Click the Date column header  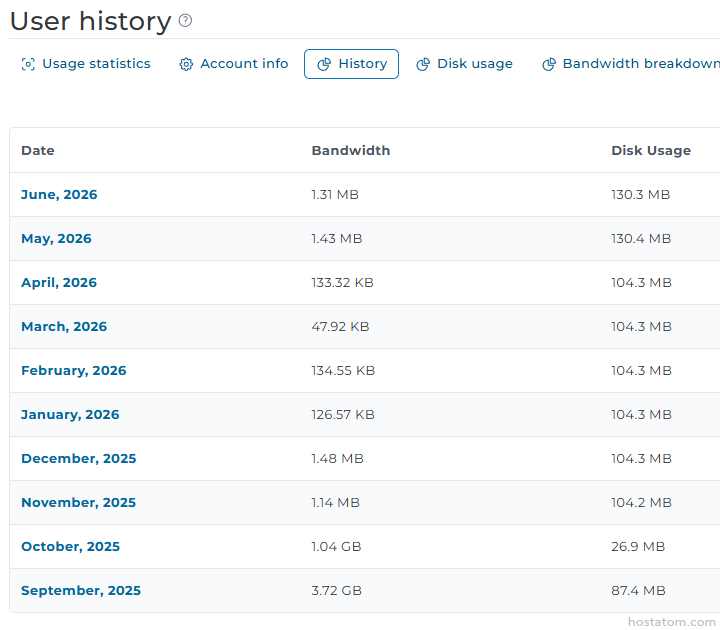pos(38,151)
